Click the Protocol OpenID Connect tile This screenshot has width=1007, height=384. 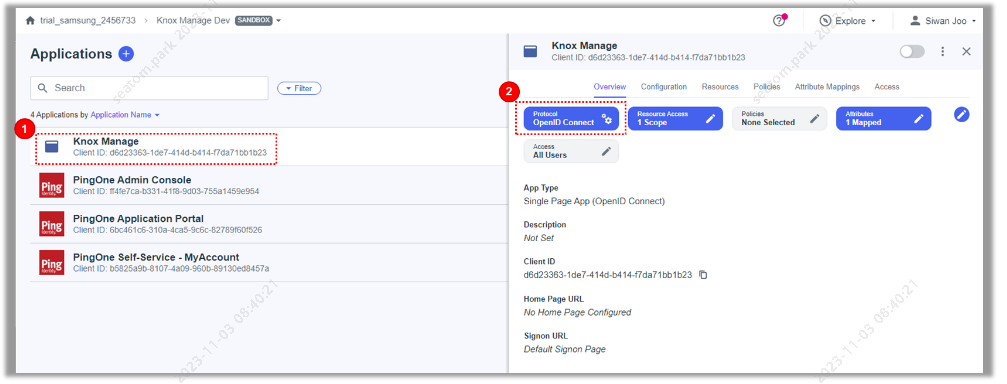click(x=571, y=119)
